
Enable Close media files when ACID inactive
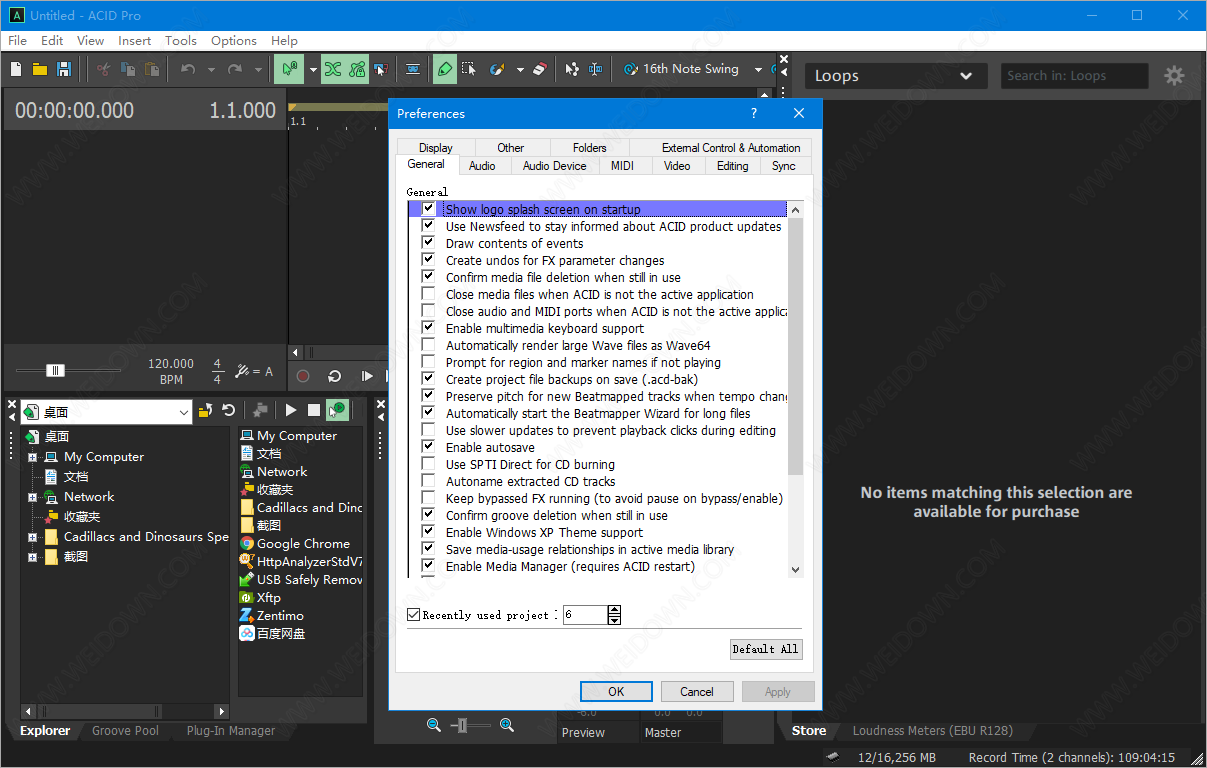point(428,294)
